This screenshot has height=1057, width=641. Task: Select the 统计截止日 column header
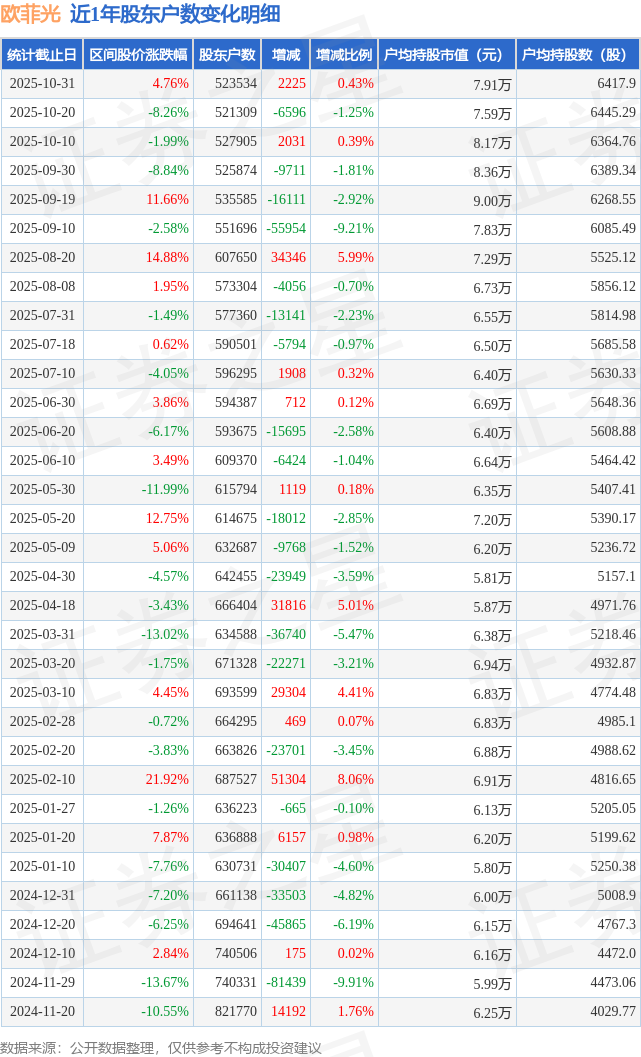[x=42, y=55]
